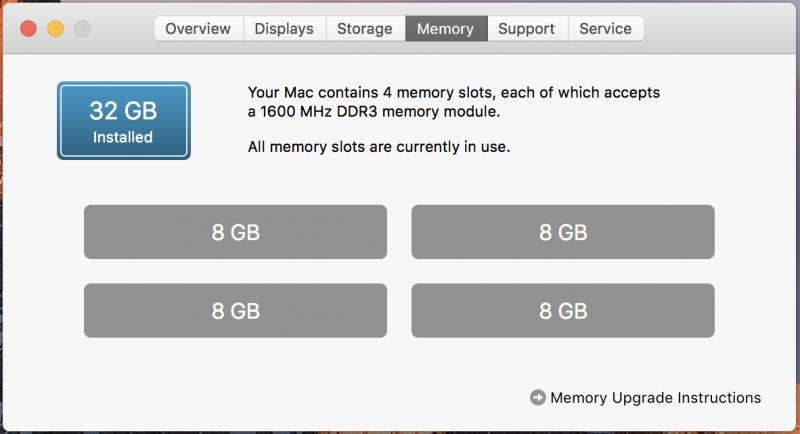The image size is (800, 434).
Task: Select the bottom-right 8 GB memory slot
Action: point(563,310)
